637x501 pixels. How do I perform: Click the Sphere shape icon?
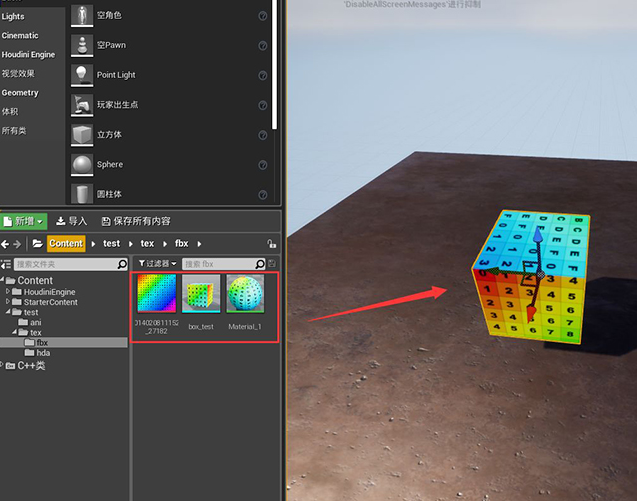[x=81, y=164]
